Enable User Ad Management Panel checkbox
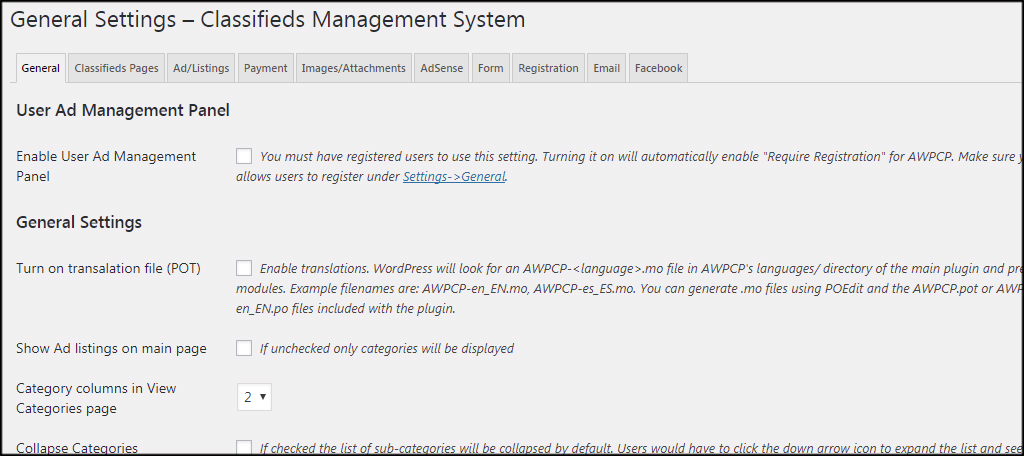This screenshot has height=456, width=1024. click(244, 155)
